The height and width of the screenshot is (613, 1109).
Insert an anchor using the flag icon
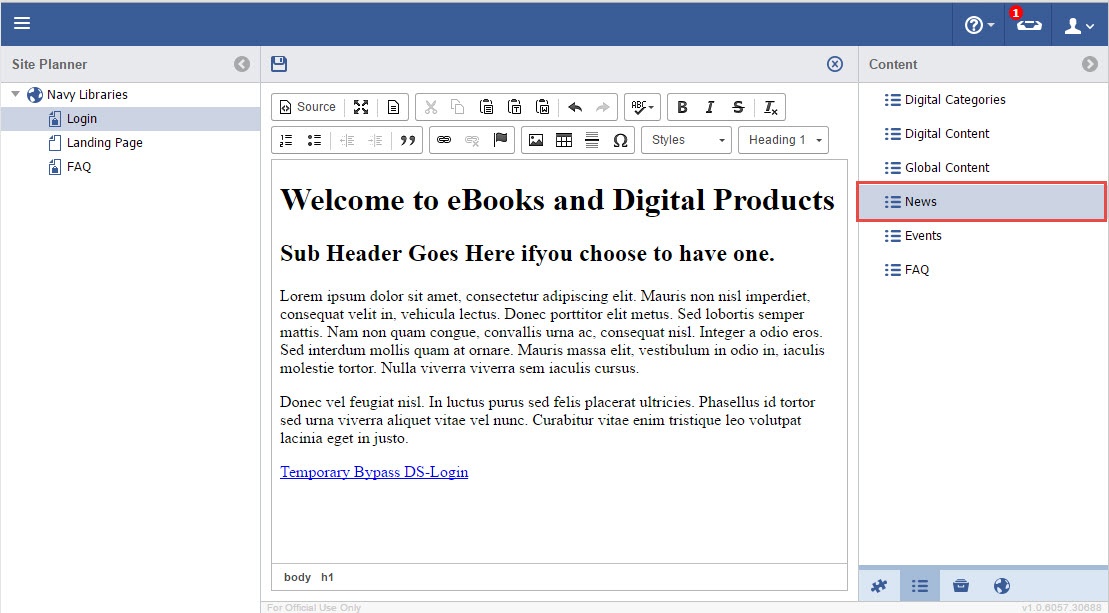click(500, 140)
